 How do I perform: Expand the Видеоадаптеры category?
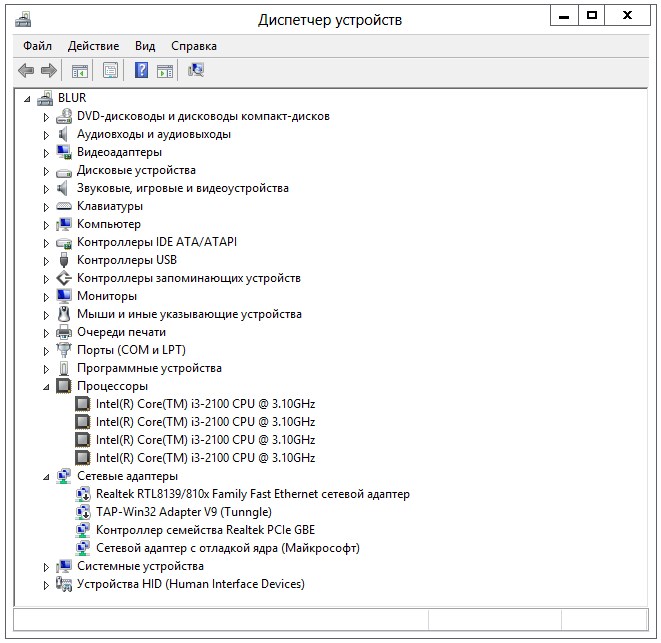(x=46, y=153)
